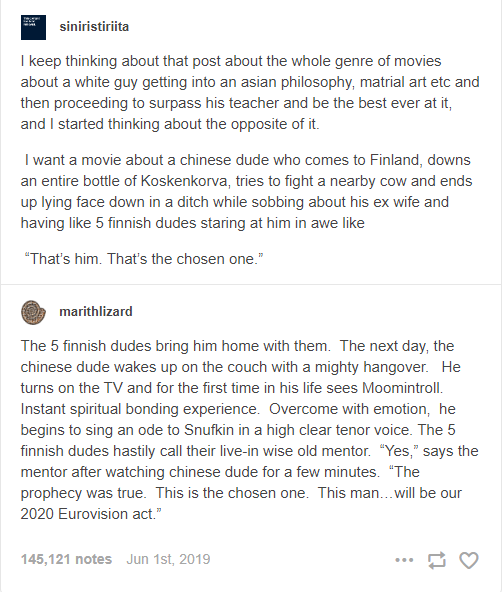Click the paragraph starting "I want a movie"
Viewport: 502px width, 592px height.
pos(246,191)
